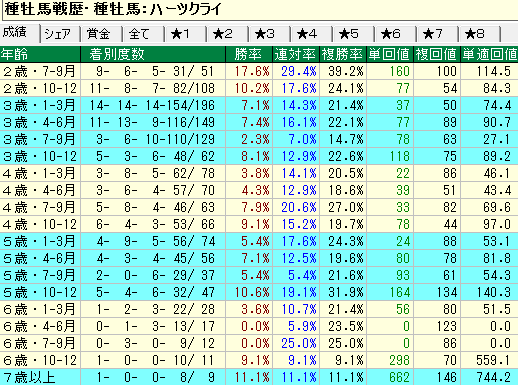Select the 4歳・7-9月 row label
Image resolution: width=518 pixels, height=385 pixels.
40,207
